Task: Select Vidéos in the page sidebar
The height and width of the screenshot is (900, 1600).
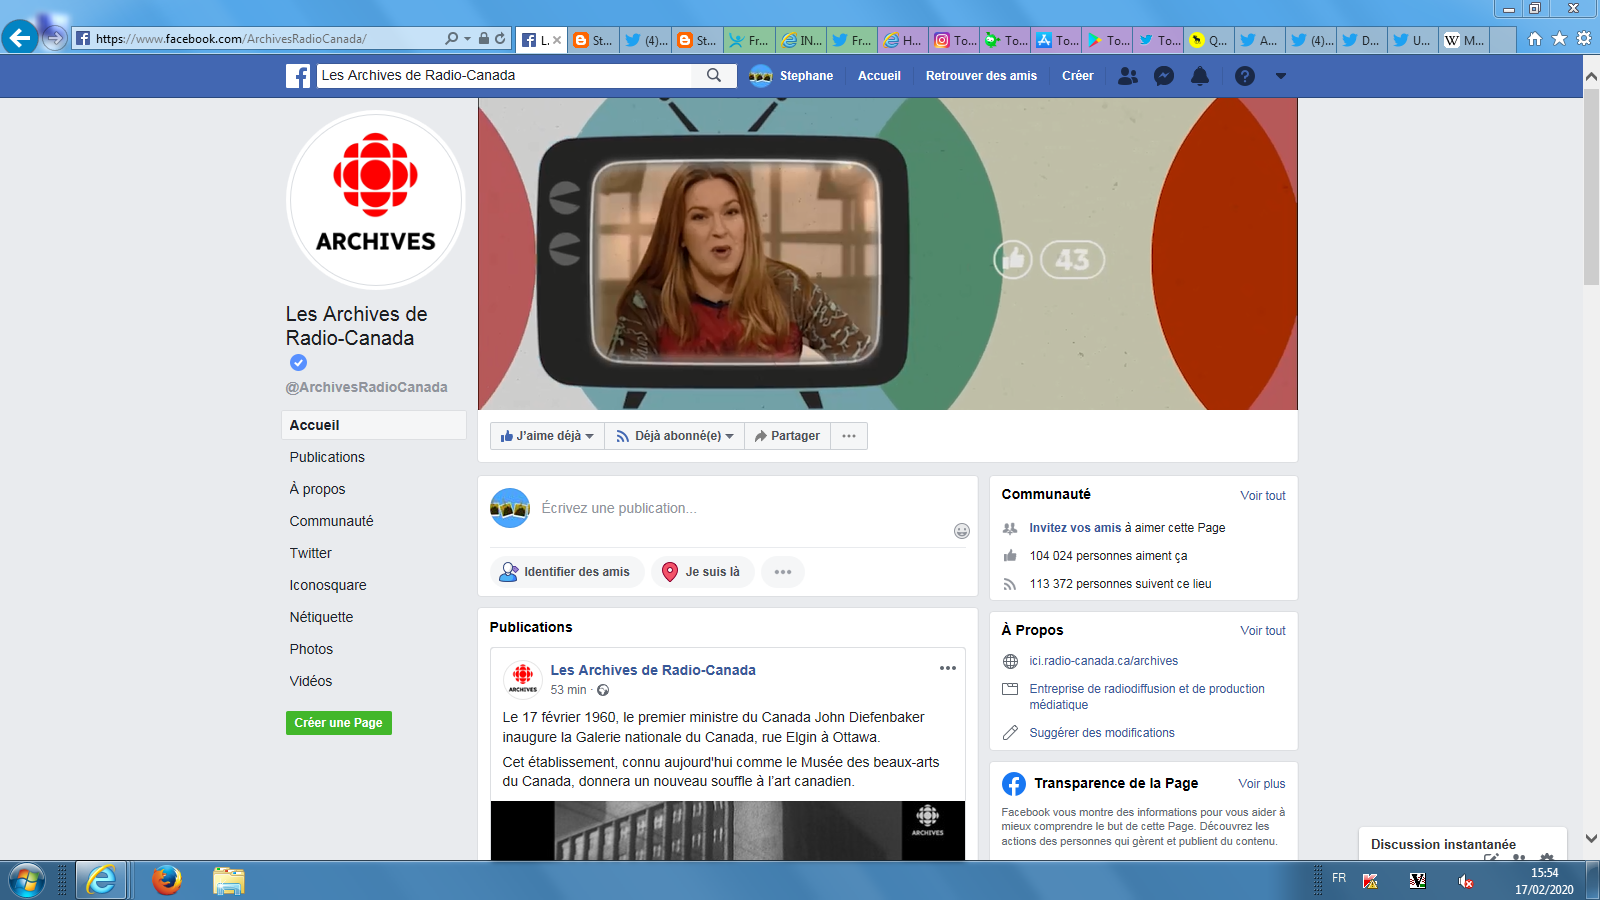Action: tap(311, 681)
